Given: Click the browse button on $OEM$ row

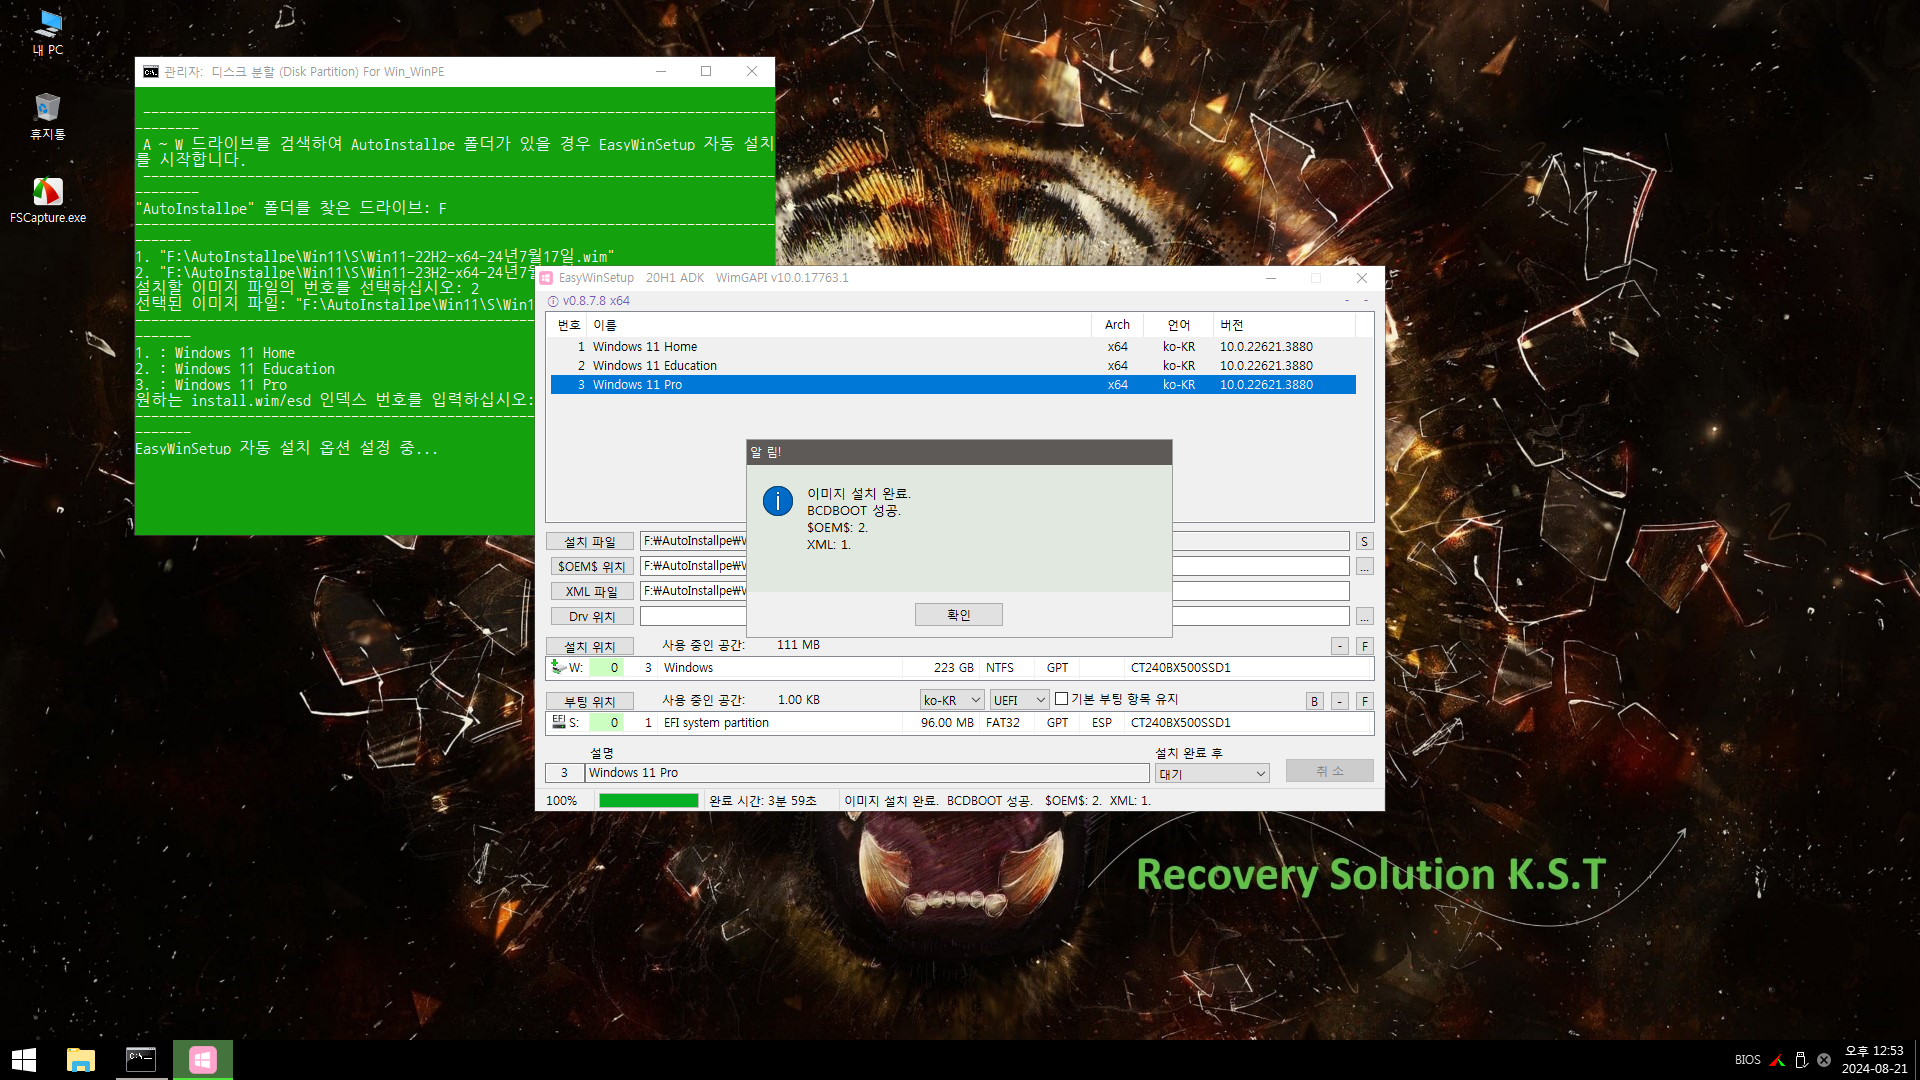Looking at the screenshot, I should tap(1364, 566).
